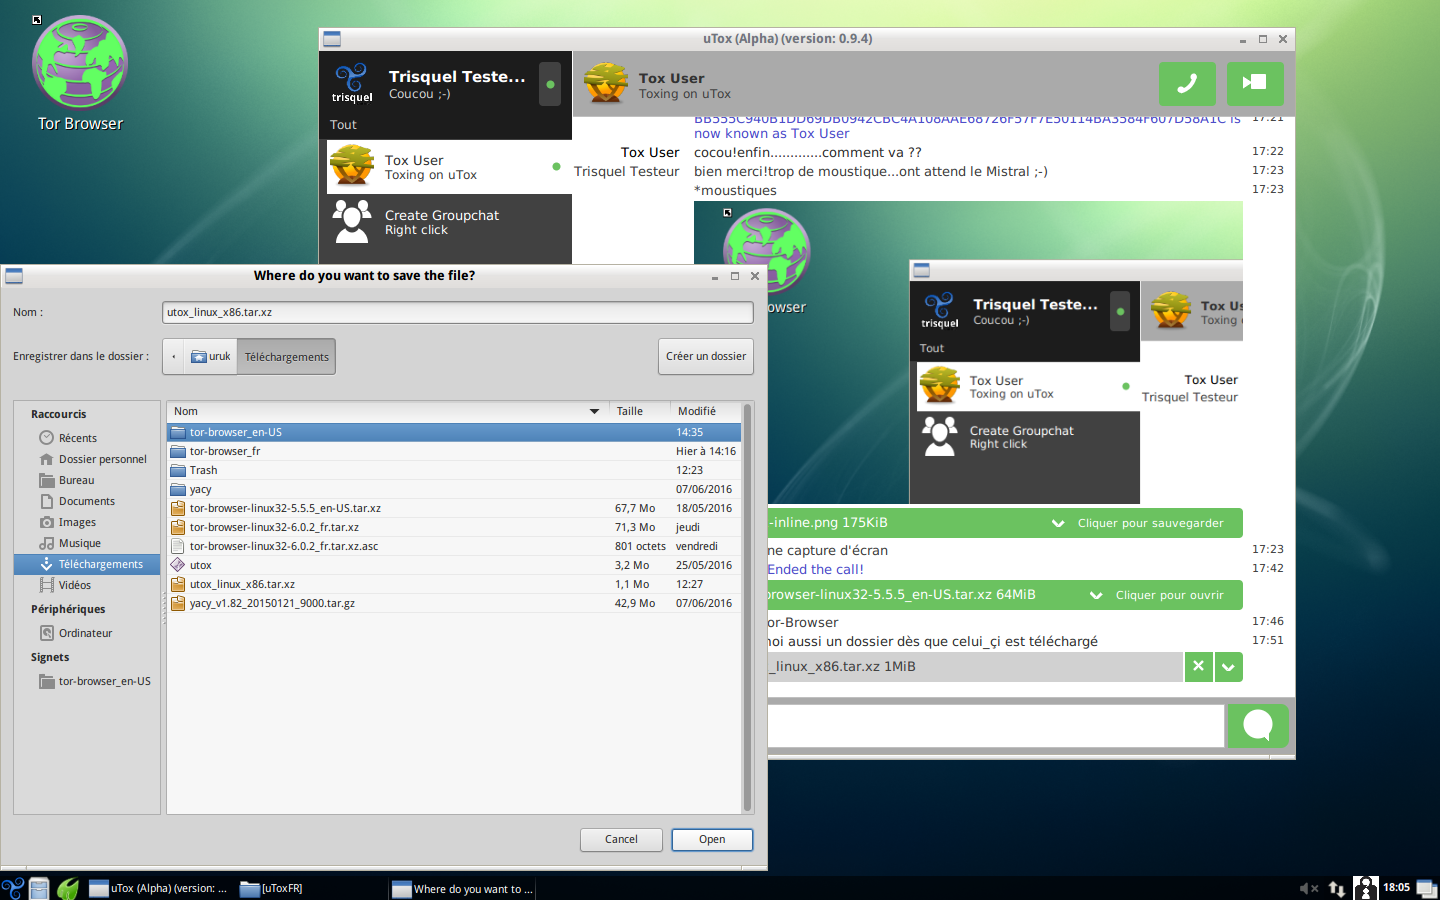Viewport: 1440px width, 900px height.
Task: Select the uruk folder path button
Action: (x=211, y=357)
